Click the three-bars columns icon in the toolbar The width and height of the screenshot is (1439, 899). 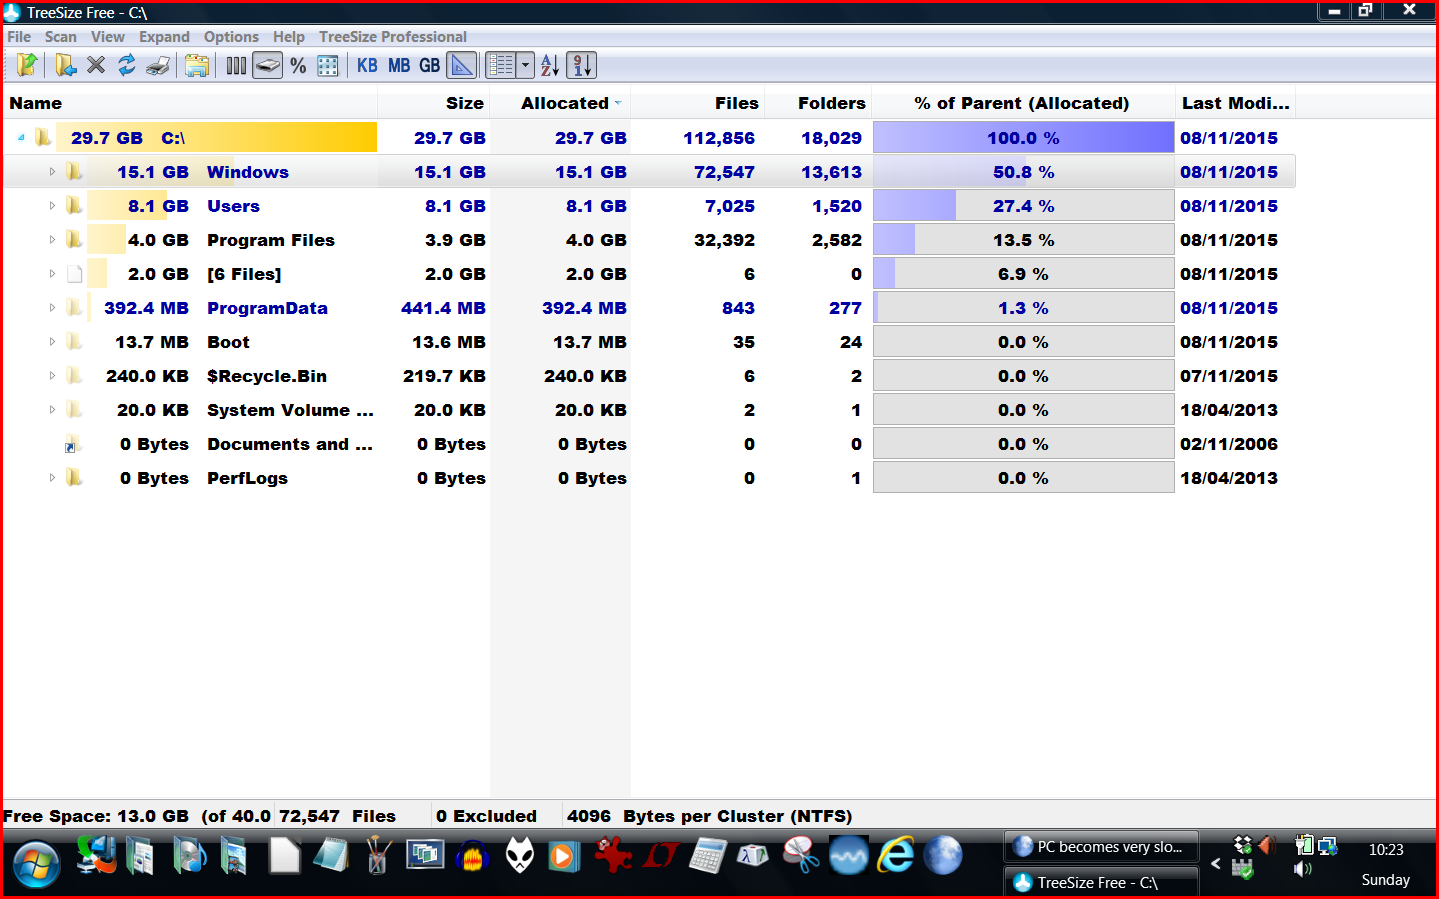236,65
